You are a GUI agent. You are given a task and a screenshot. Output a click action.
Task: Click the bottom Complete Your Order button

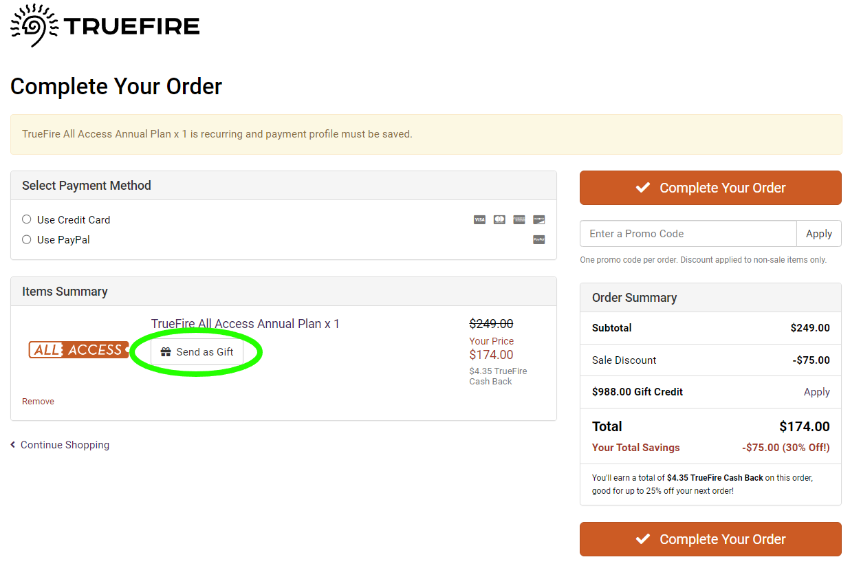coord(711,539)
